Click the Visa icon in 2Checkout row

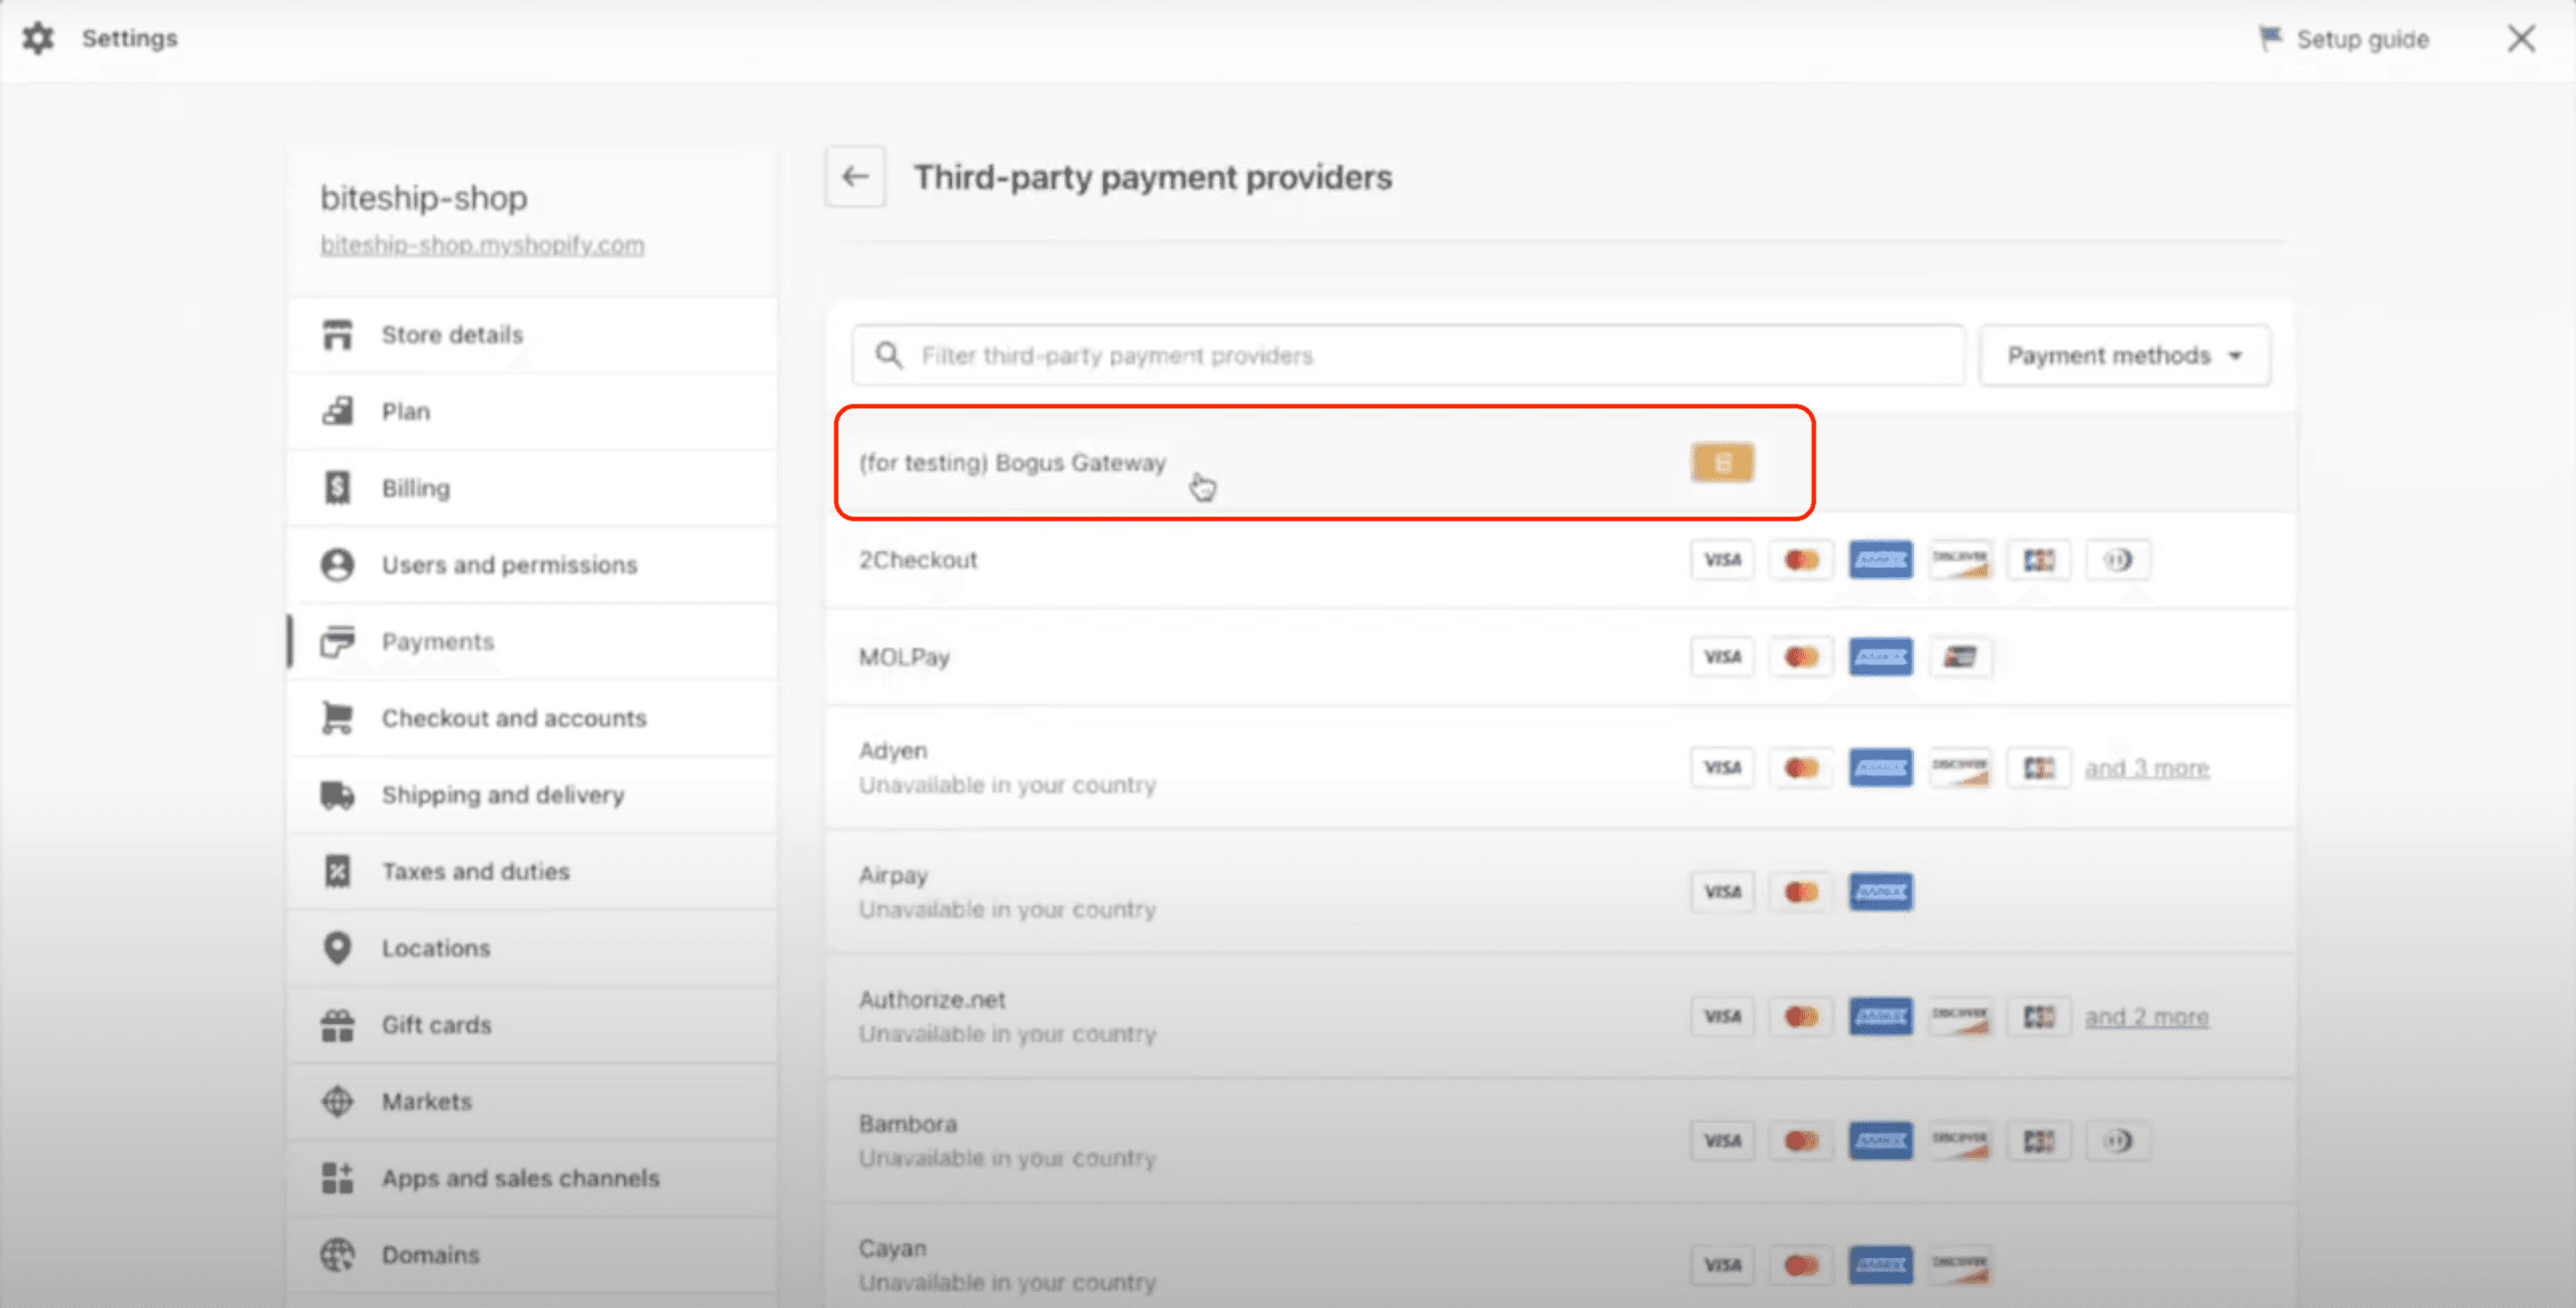1722,560
